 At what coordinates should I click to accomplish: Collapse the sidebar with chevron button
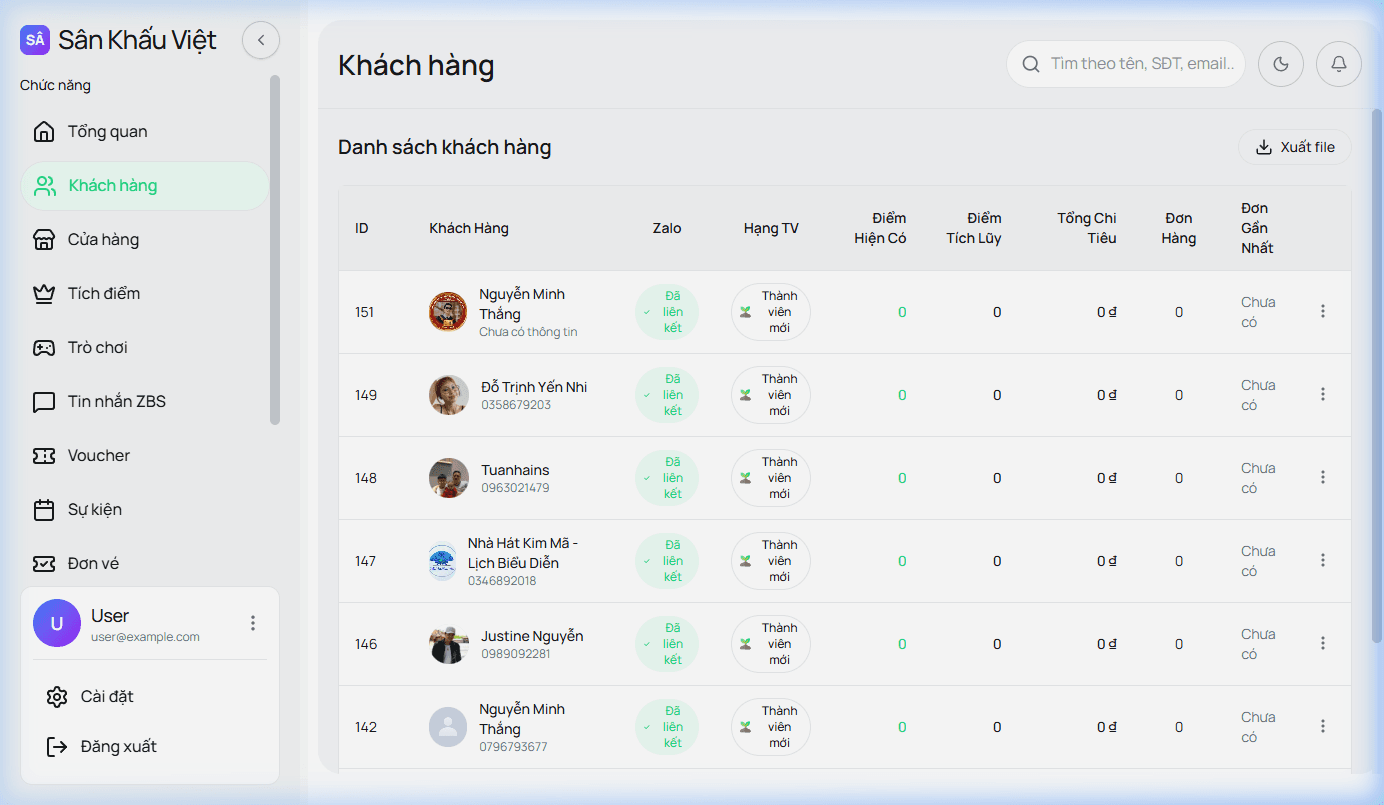point(261,40)
